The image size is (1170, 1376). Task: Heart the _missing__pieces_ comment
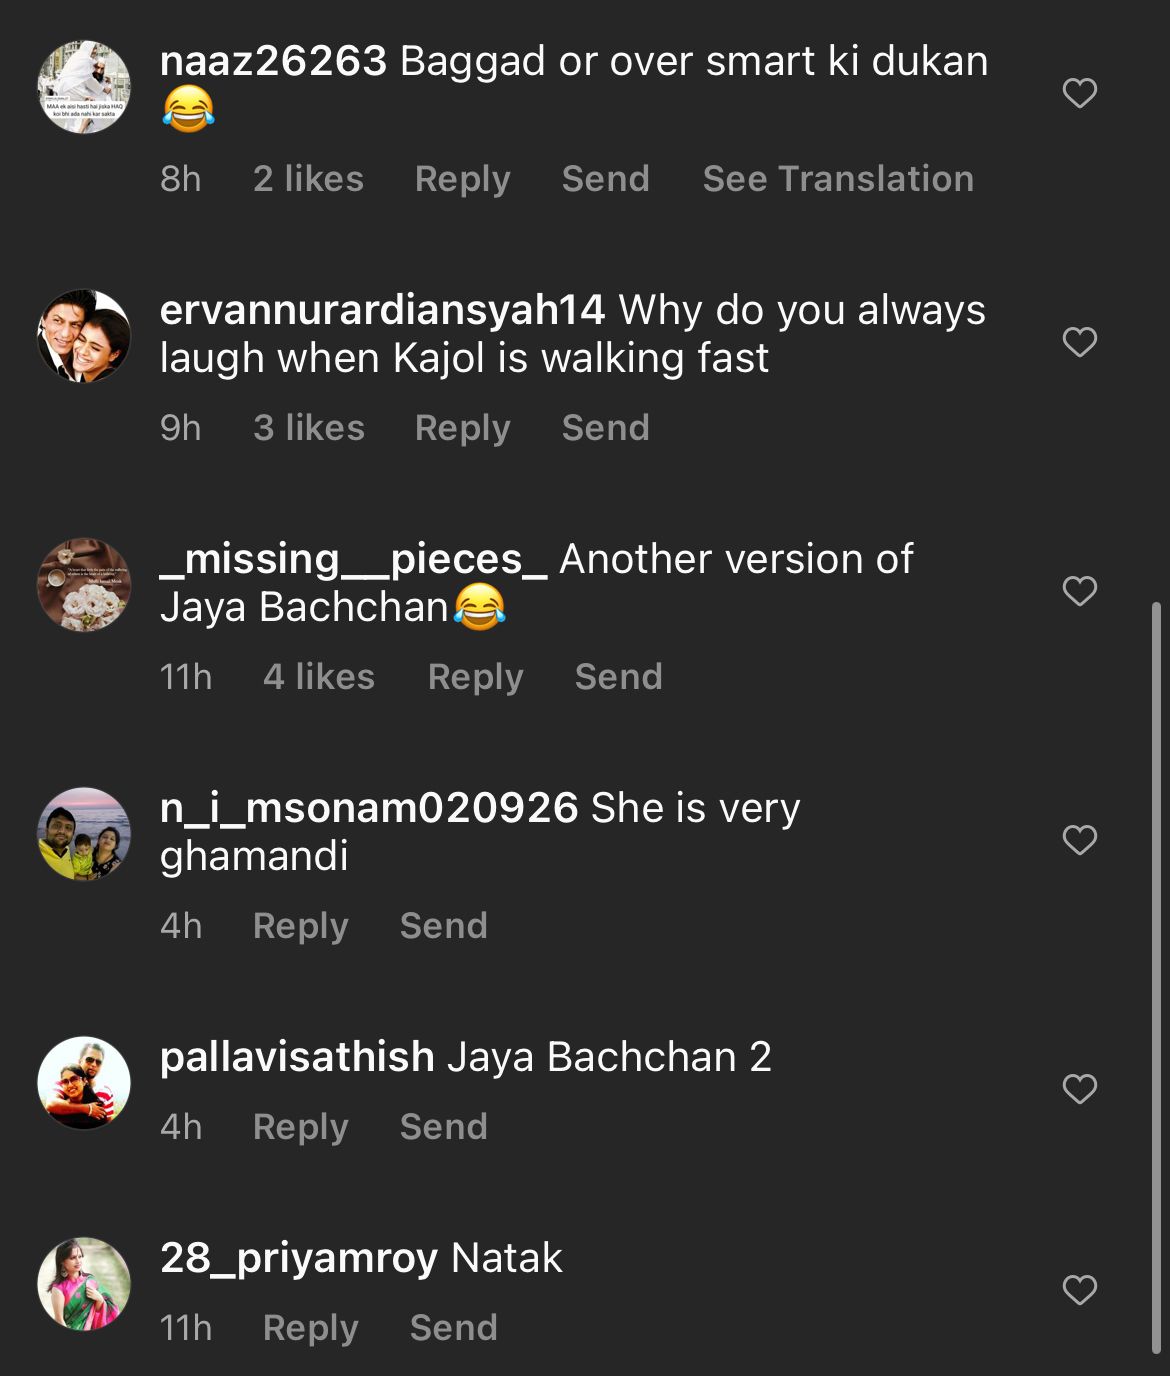1079,591
